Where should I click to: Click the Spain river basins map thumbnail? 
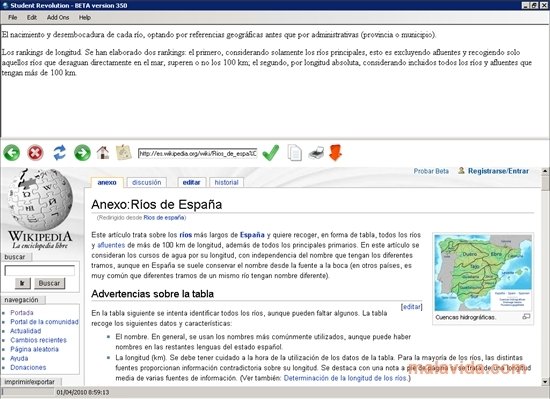pyautogui.click(x=483, y=272)
